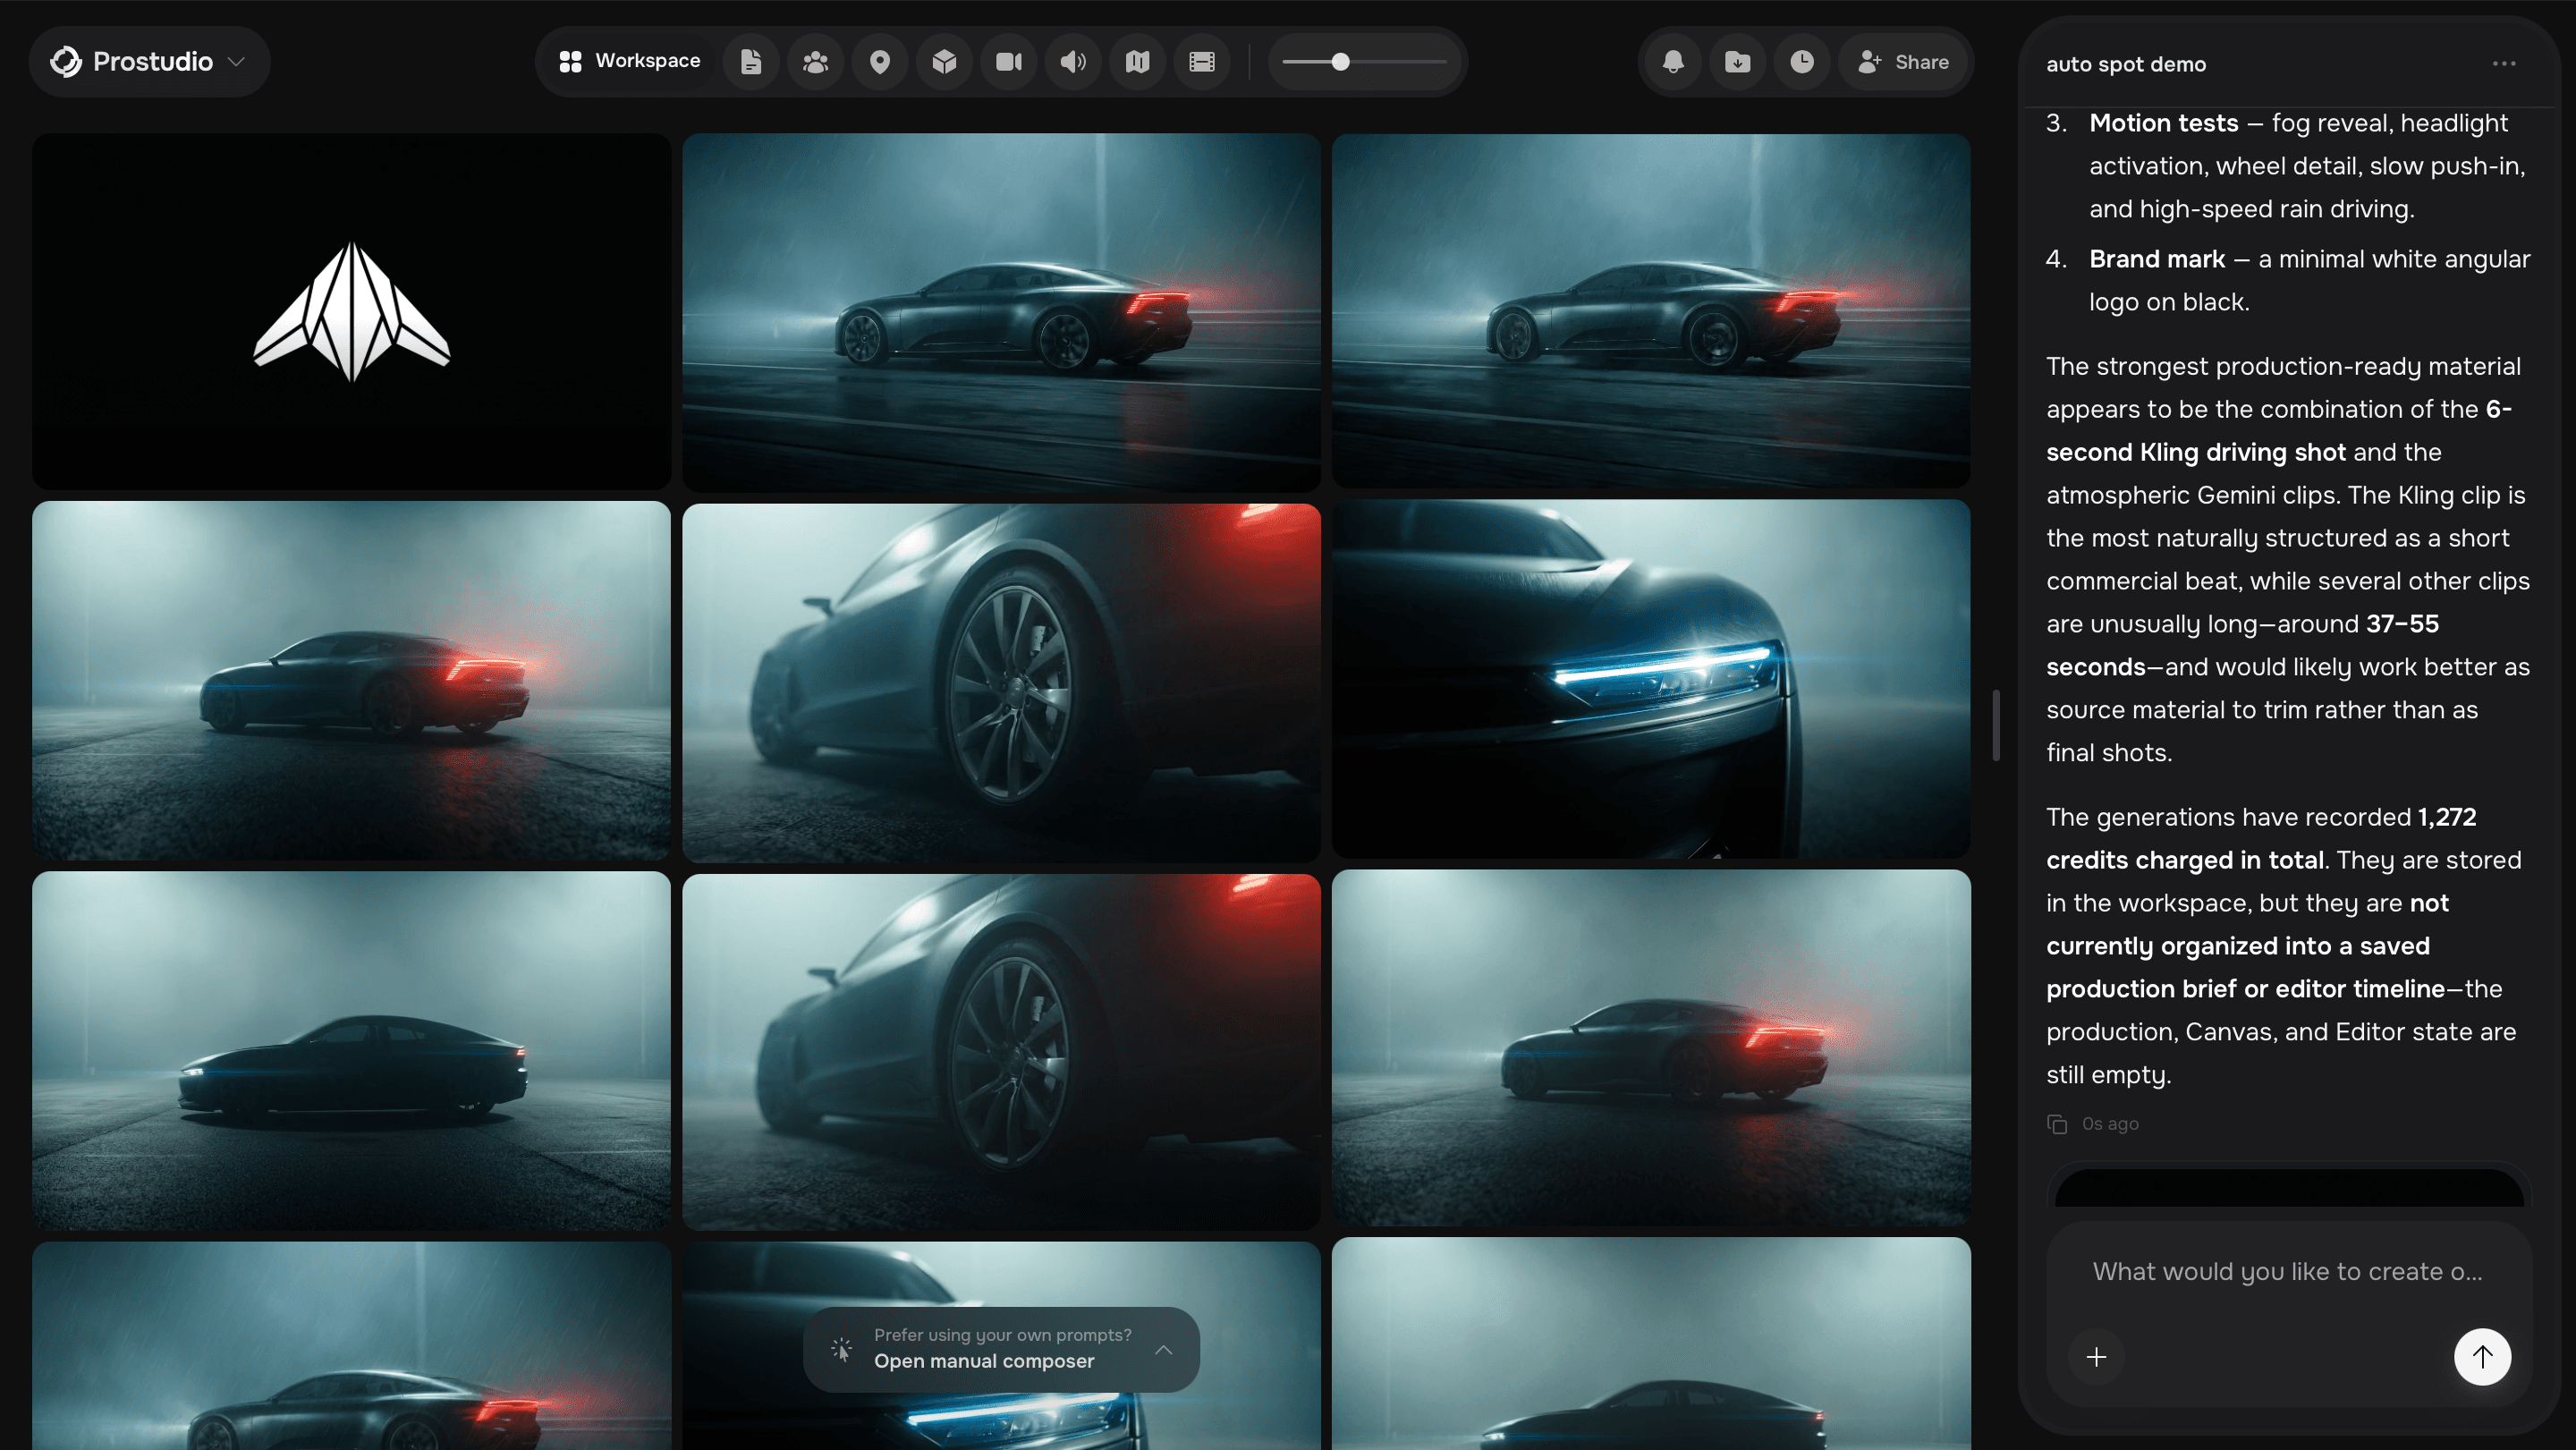The width and height of the screenshot is (2576, 1450).
Task: Open the characters people icon tab
Action: 816,62
